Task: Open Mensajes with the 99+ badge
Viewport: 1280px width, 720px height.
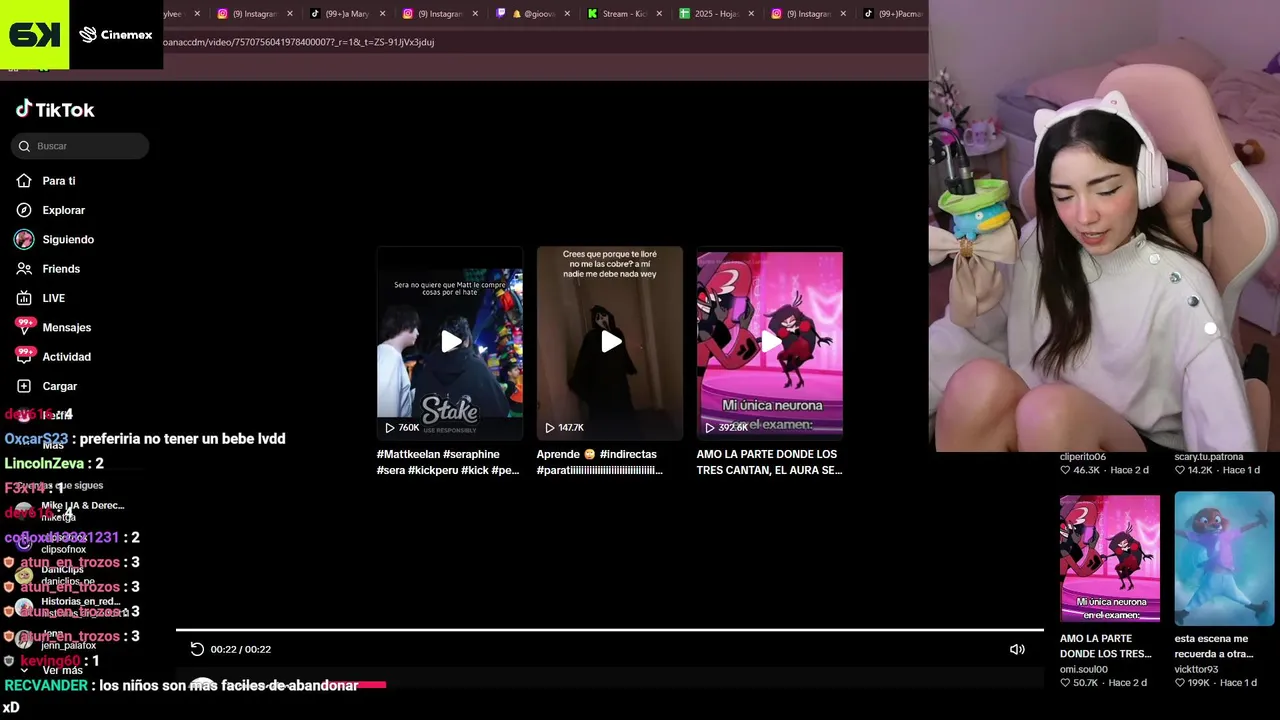Action: pyautogui.click(x=53, y=327)
